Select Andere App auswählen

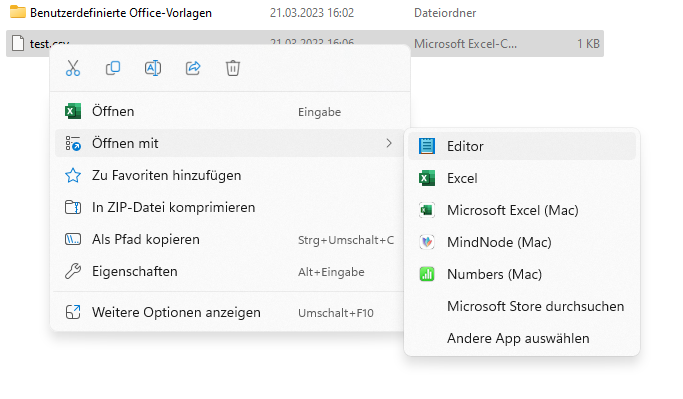522,338
